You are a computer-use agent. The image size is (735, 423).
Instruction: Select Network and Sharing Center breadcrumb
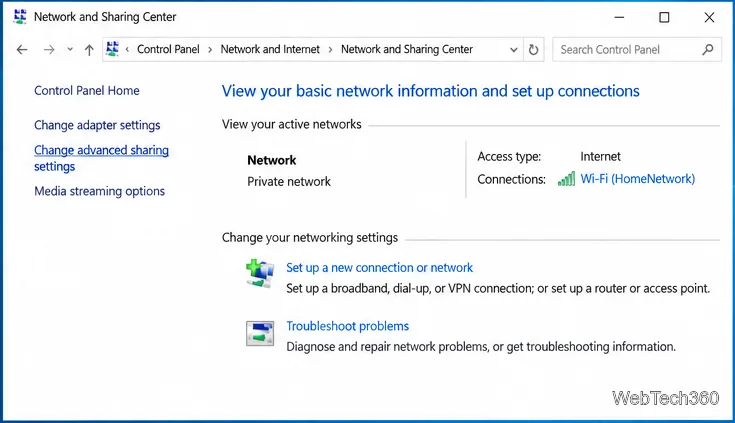[x=407, y=49]
